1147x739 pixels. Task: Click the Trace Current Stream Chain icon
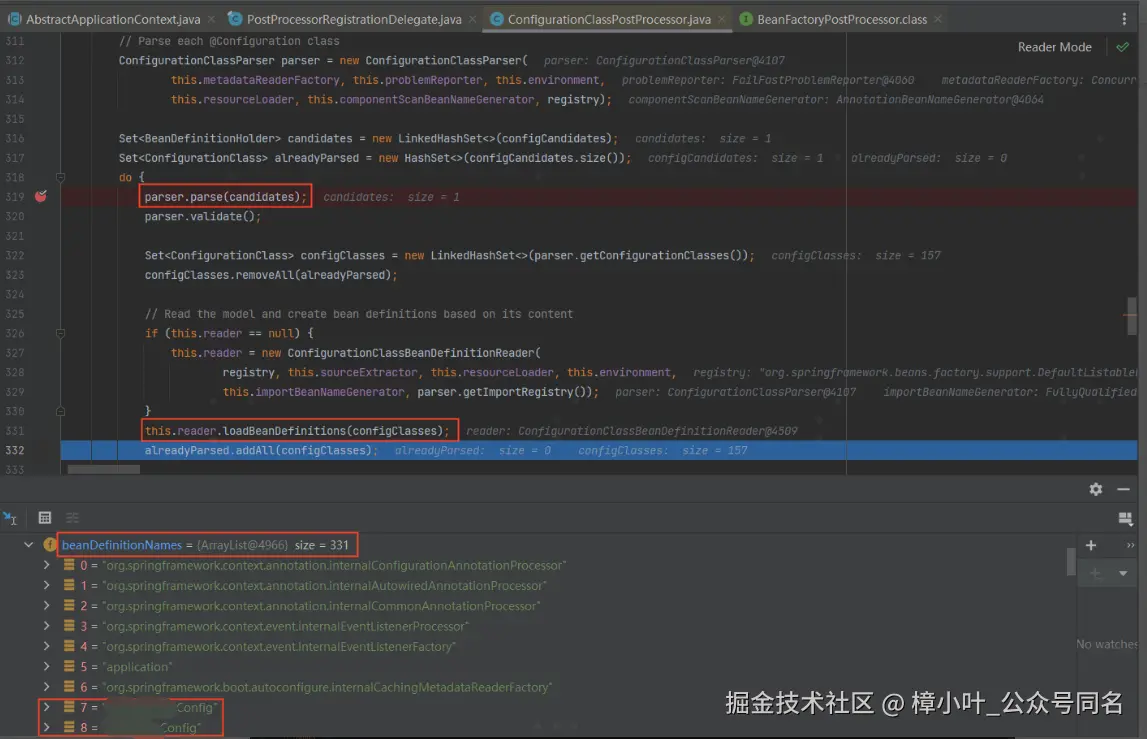click(x=72, y=518)
